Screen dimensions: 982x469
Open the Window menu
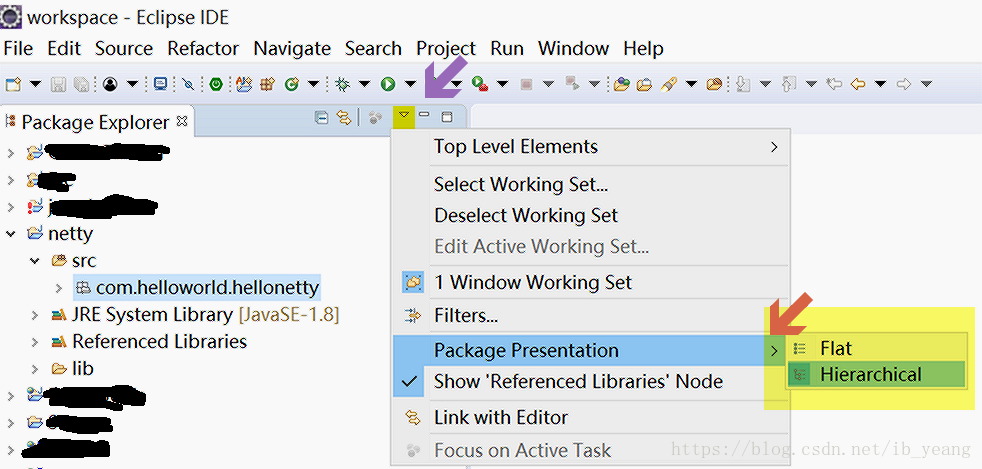coord(574,48)
